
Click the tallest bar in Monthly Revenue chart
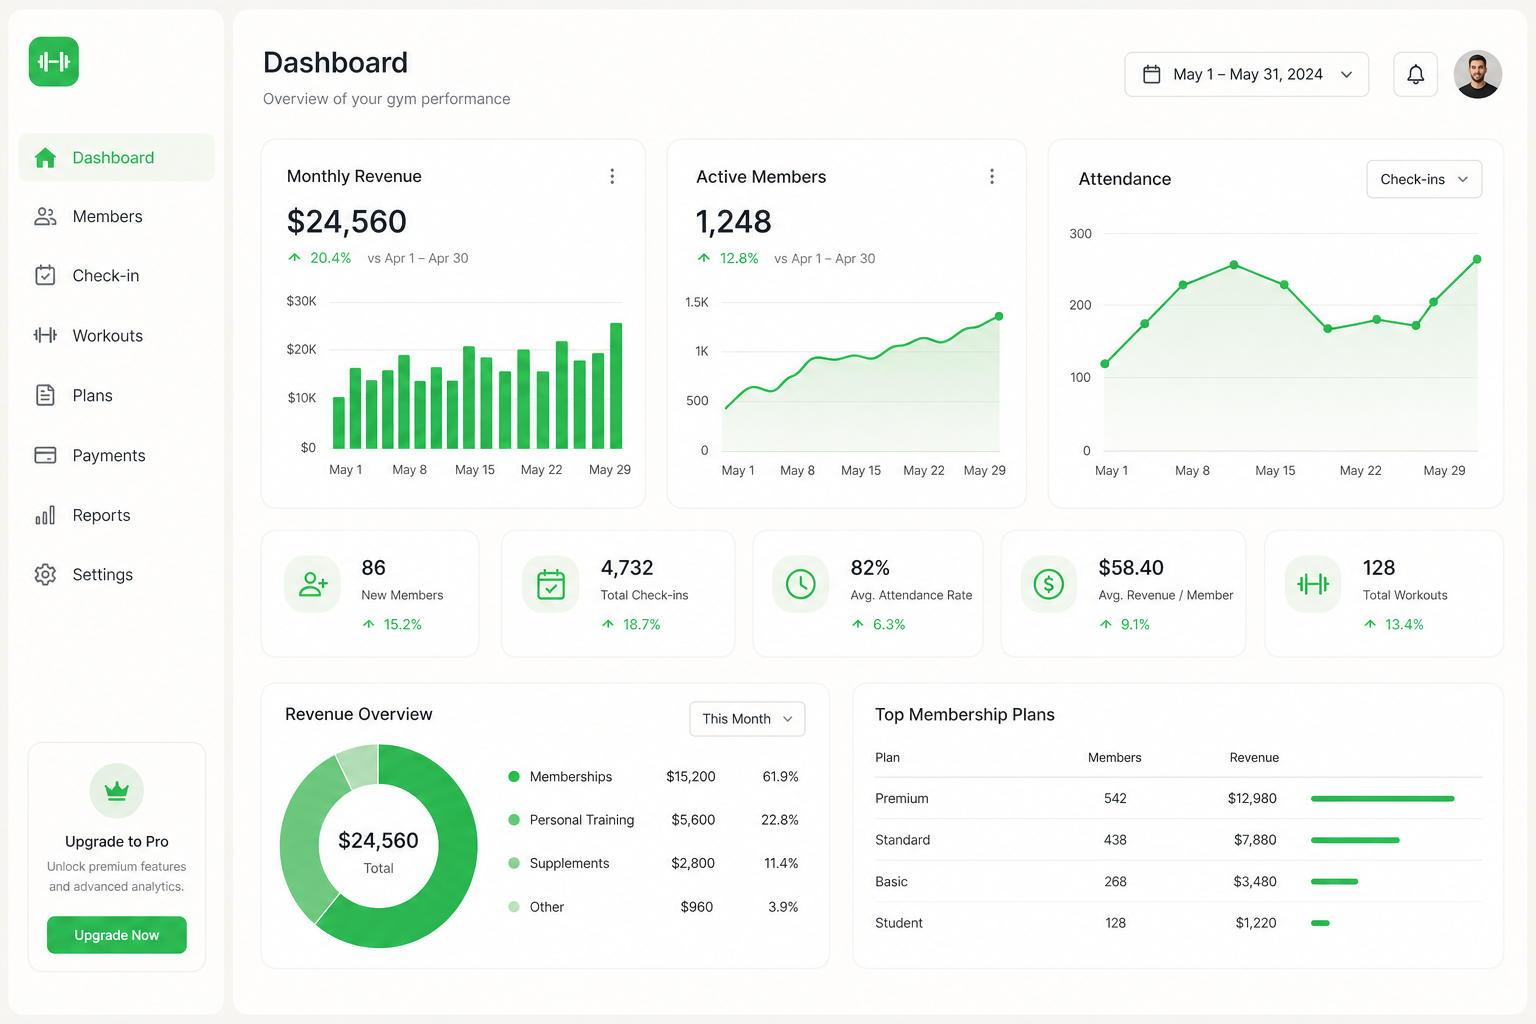[616, 386]
